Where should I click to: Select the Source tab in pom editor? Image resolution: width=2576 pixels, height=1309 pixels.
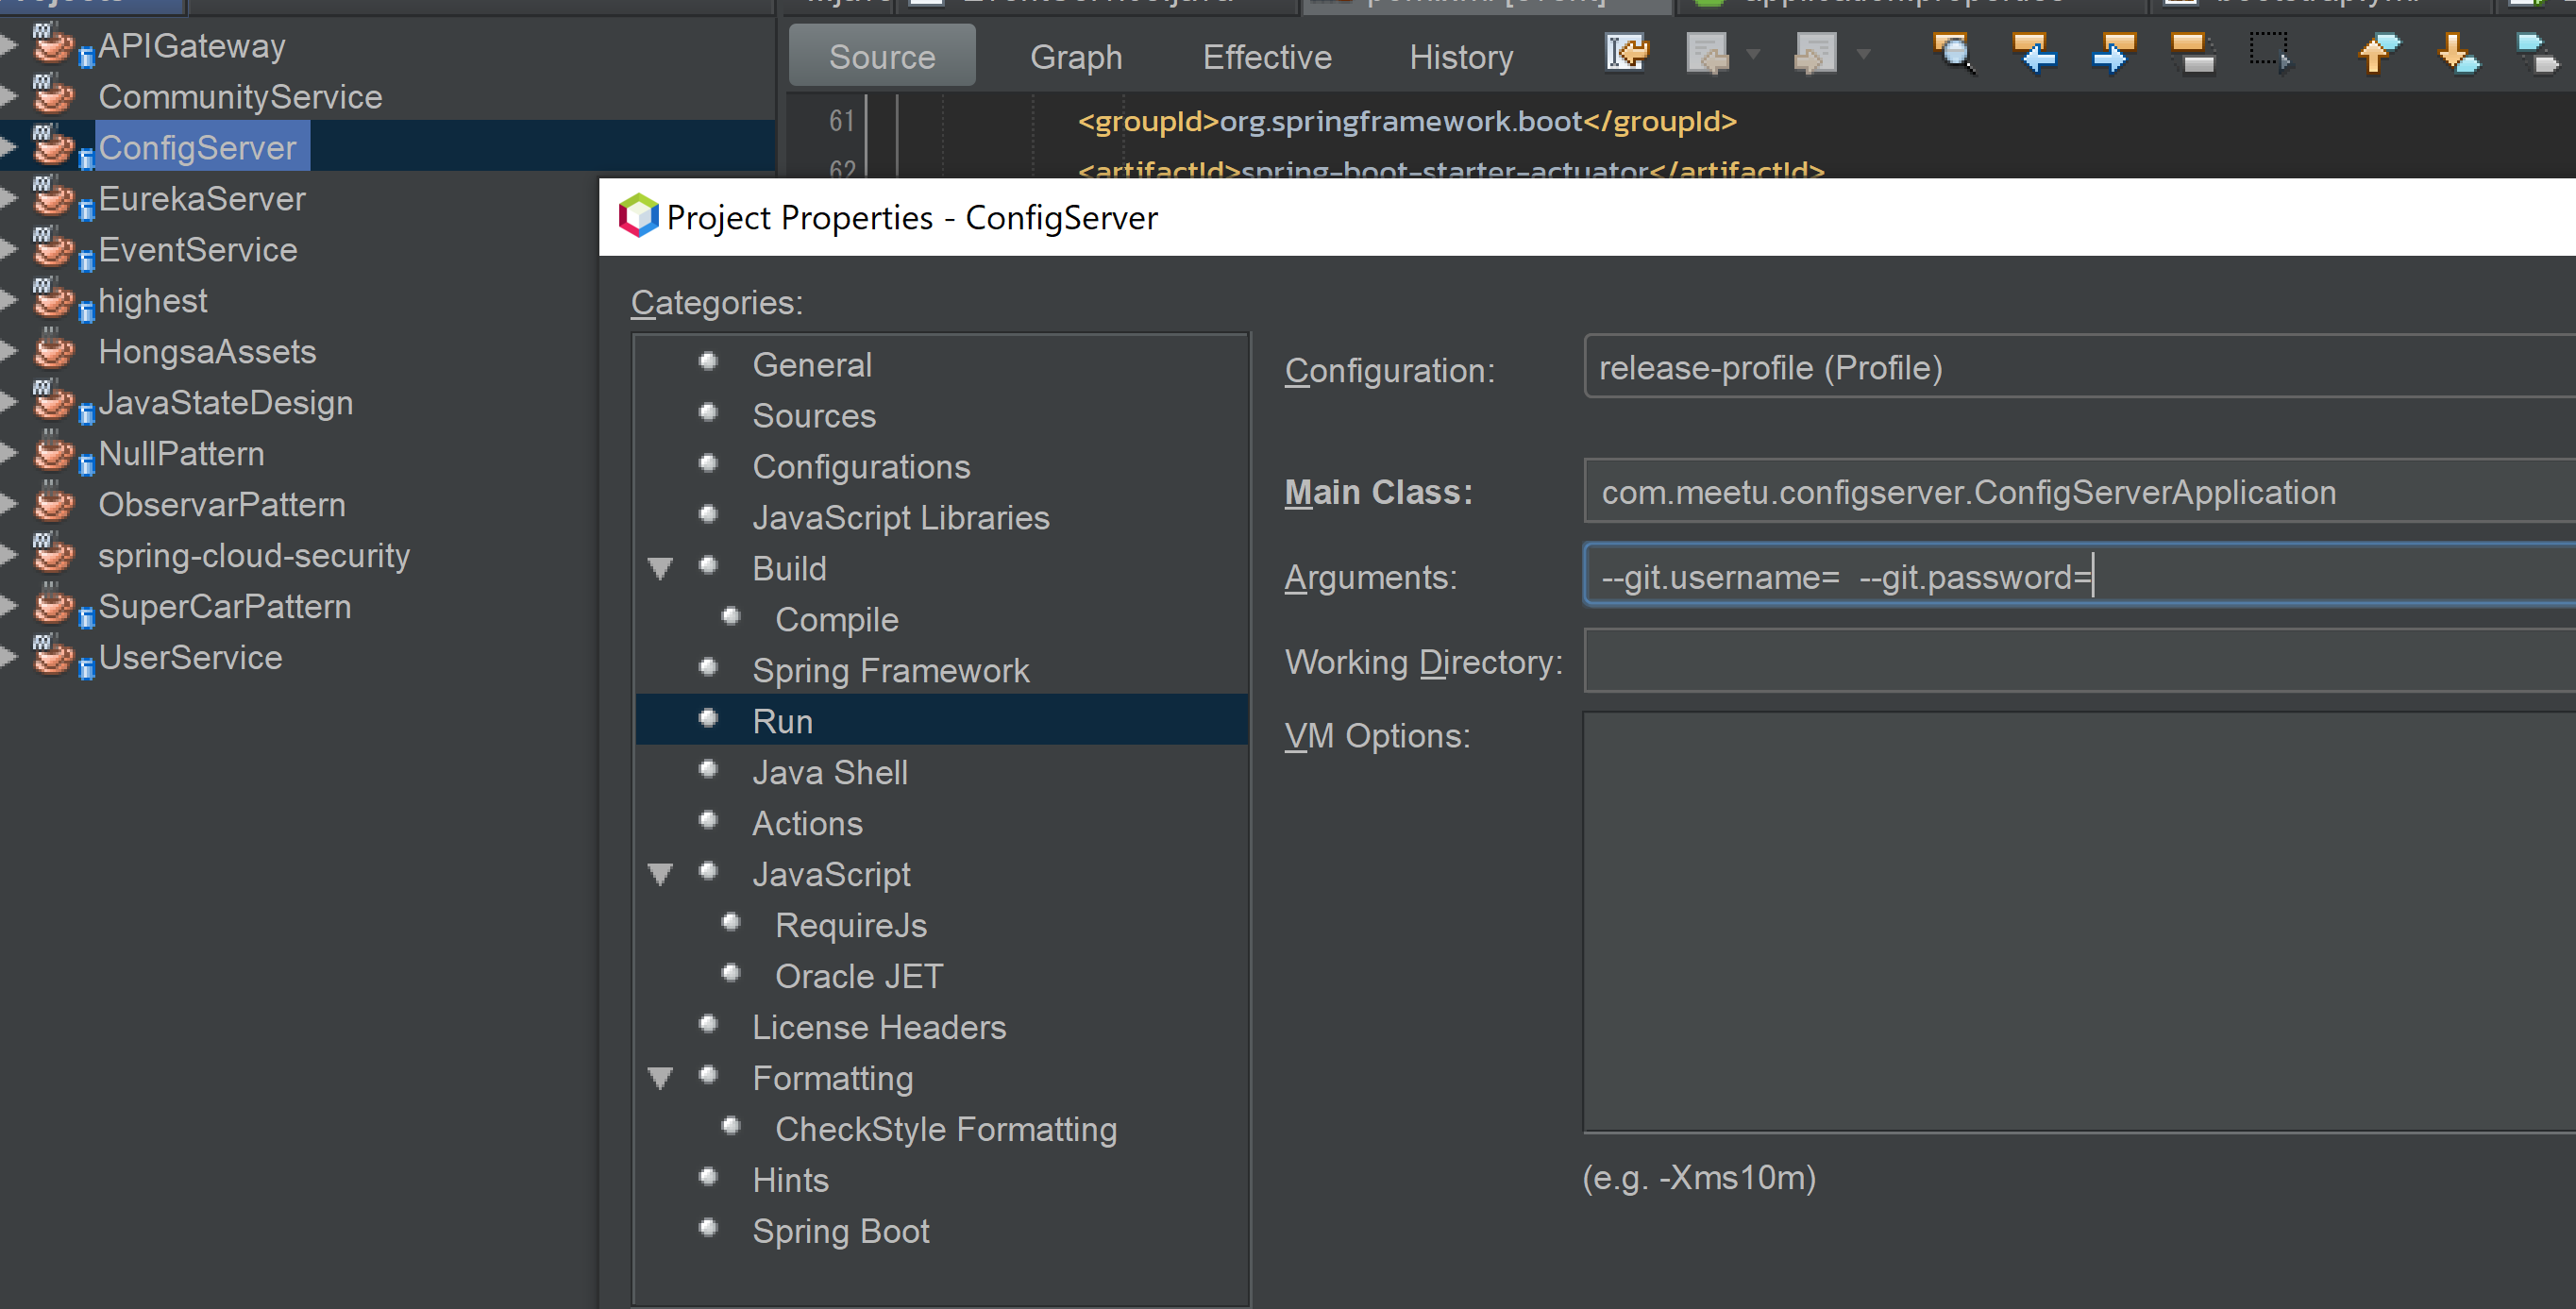880,57
